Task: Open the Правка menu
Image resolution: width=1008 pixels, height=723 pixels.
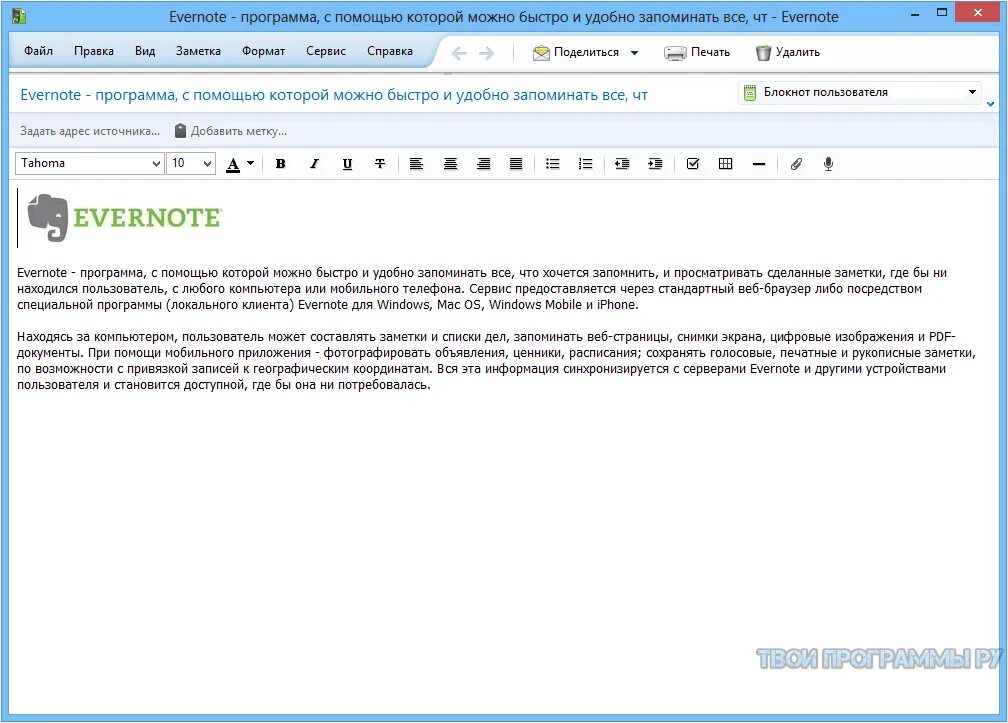Action: 94,51
